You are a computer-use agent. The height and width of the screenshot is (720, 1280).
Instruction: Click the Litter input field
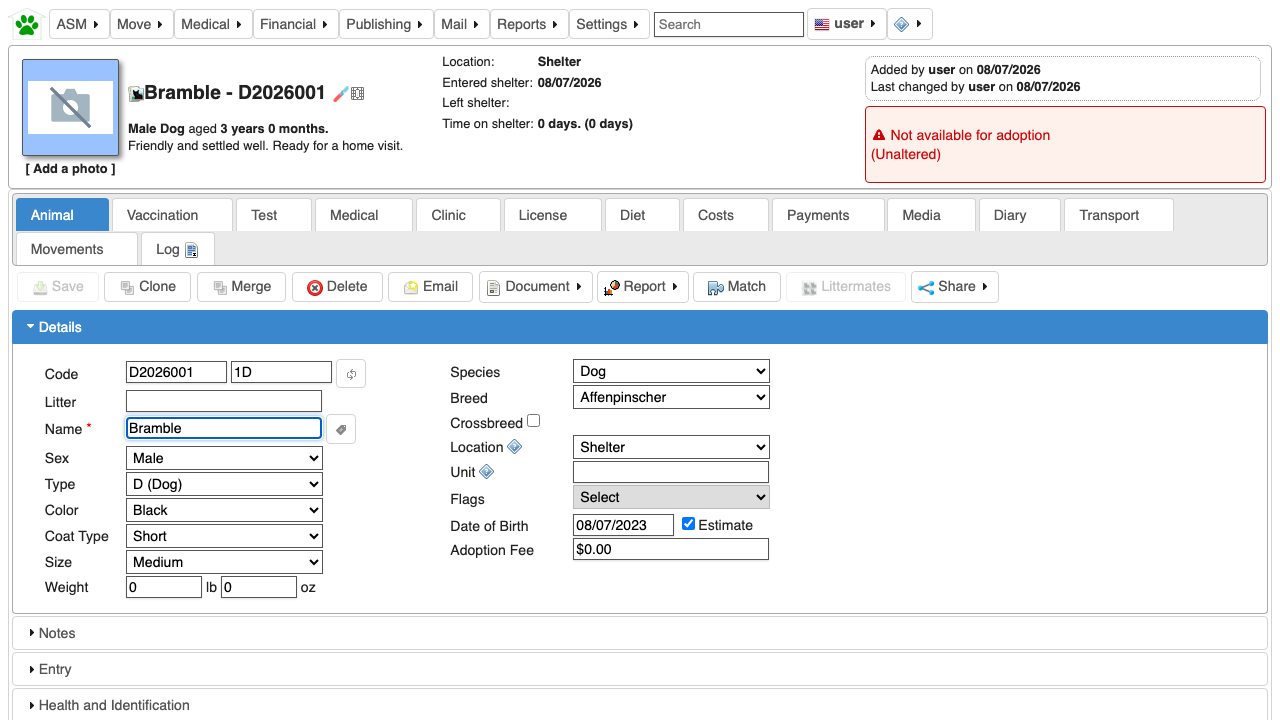[224, 402]
